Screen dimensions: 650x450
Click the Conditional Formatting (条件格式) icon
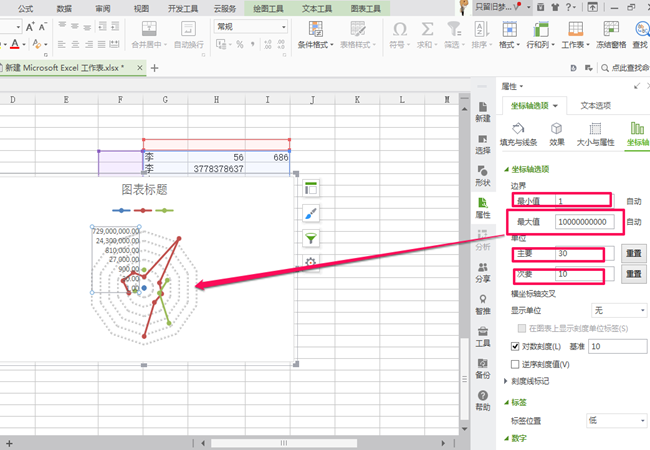point(315,35)
